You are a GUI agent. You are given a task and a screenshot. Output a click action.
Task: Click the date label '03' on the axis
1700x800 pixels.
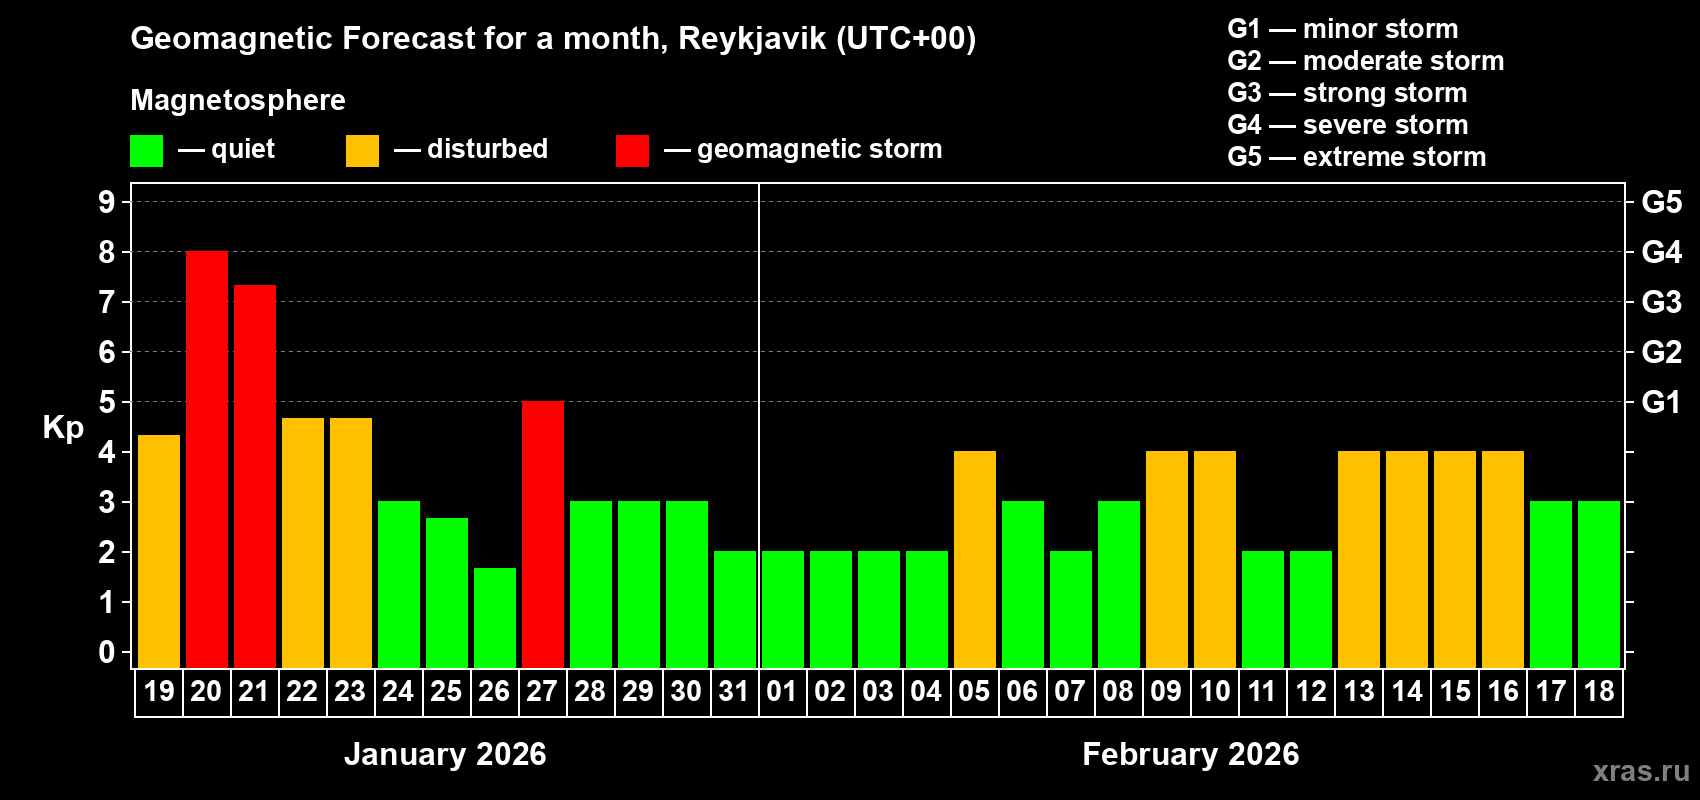(878, 691)
